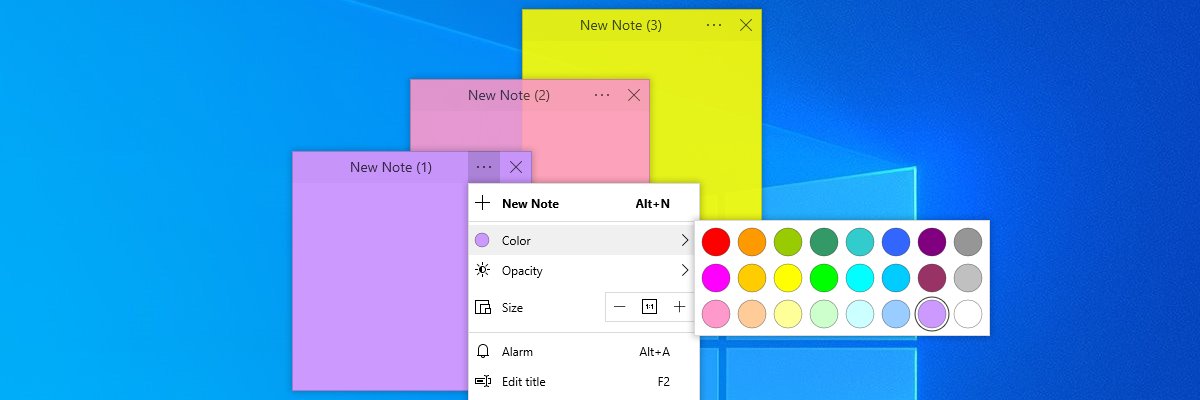The width and height of the screenshot is (1200, 400).
Task: Pick the peach swatch
Action: 751,314
